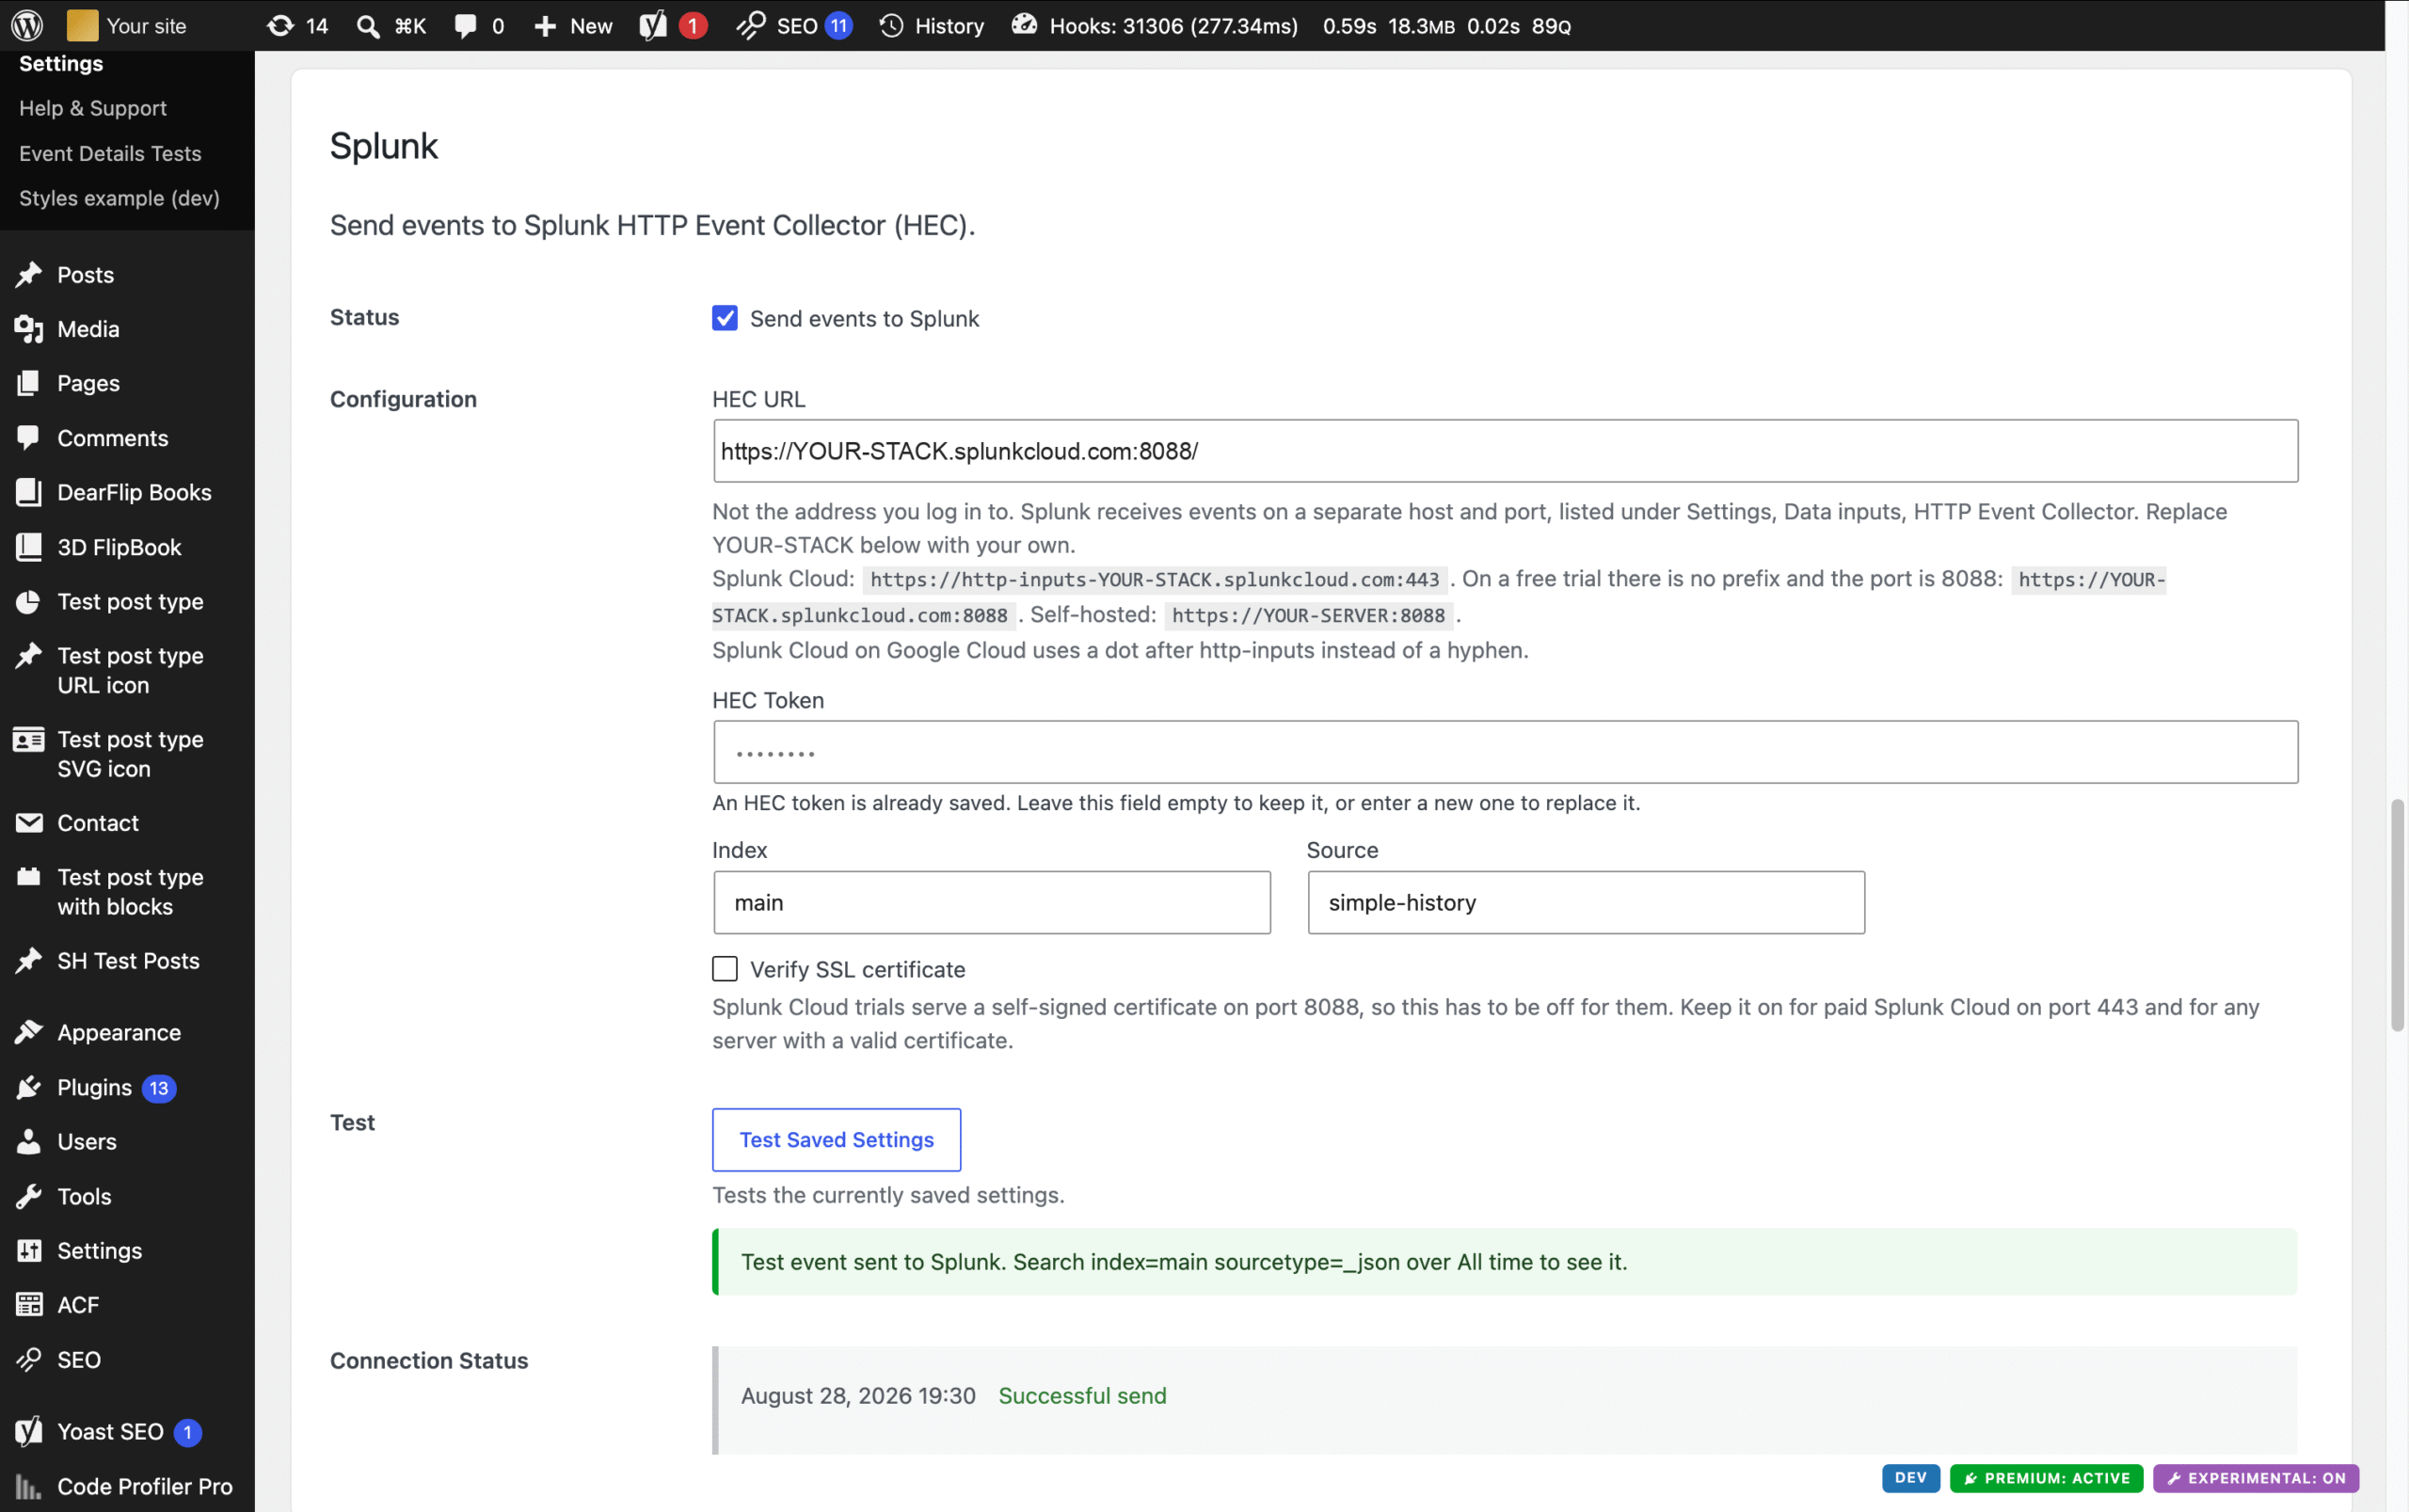This screenshot has height=1512, width=2409.
Task: Click the Successful send status text
Action: click(1082, 1396)
